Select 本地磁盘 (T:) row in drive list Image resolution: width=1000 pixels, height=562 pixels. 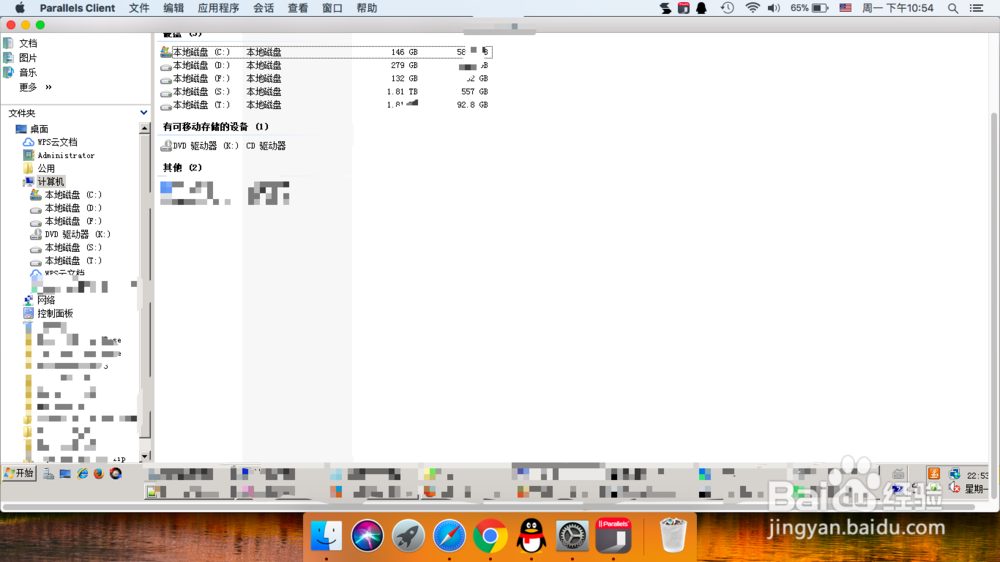tap(325, 105)
